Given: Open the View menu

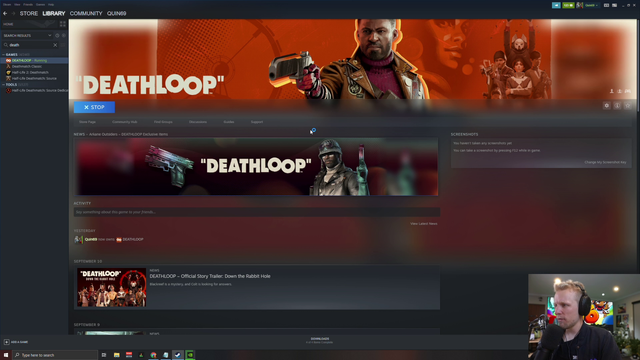Looking at the screenshot, I should (x=17, y=4).
